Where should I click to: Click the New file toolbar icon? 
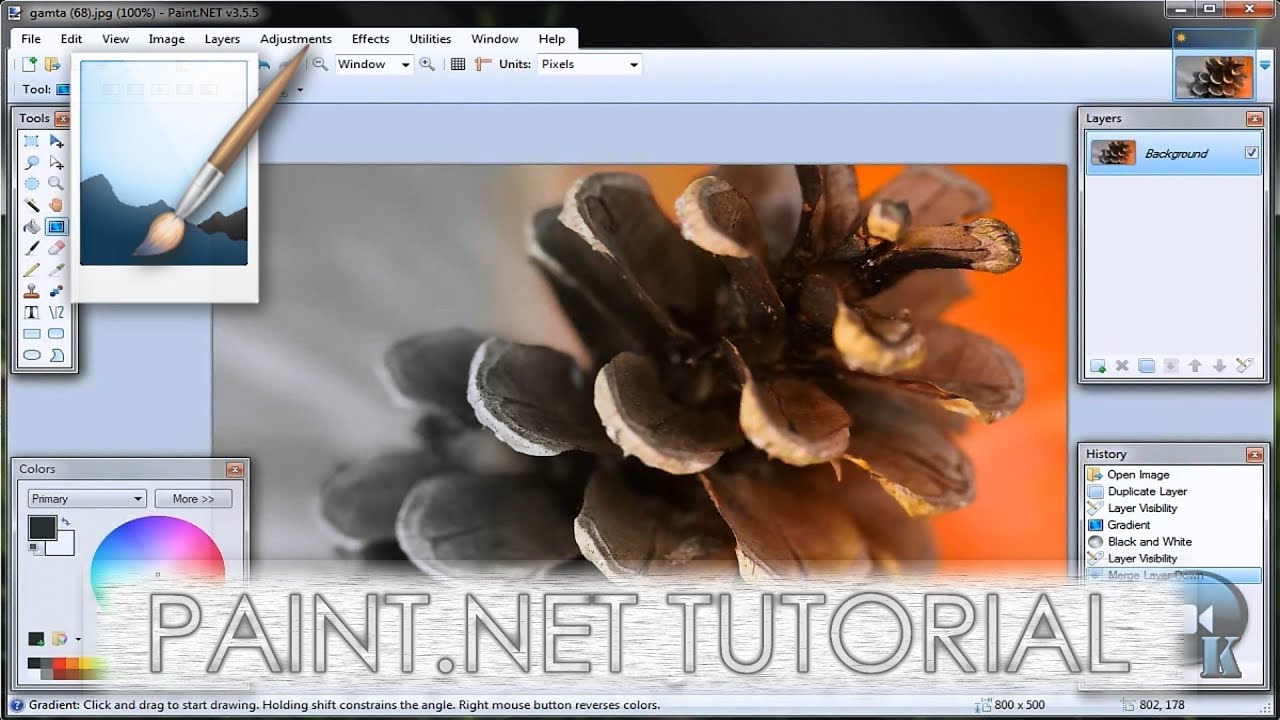pos(29,64)
